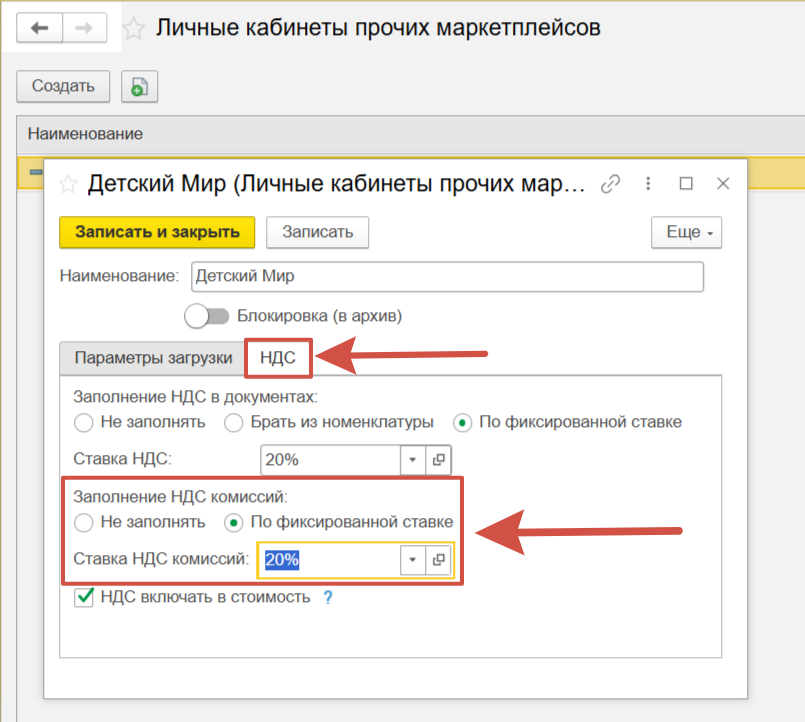Click into the Наименование text field

[446, 276]
